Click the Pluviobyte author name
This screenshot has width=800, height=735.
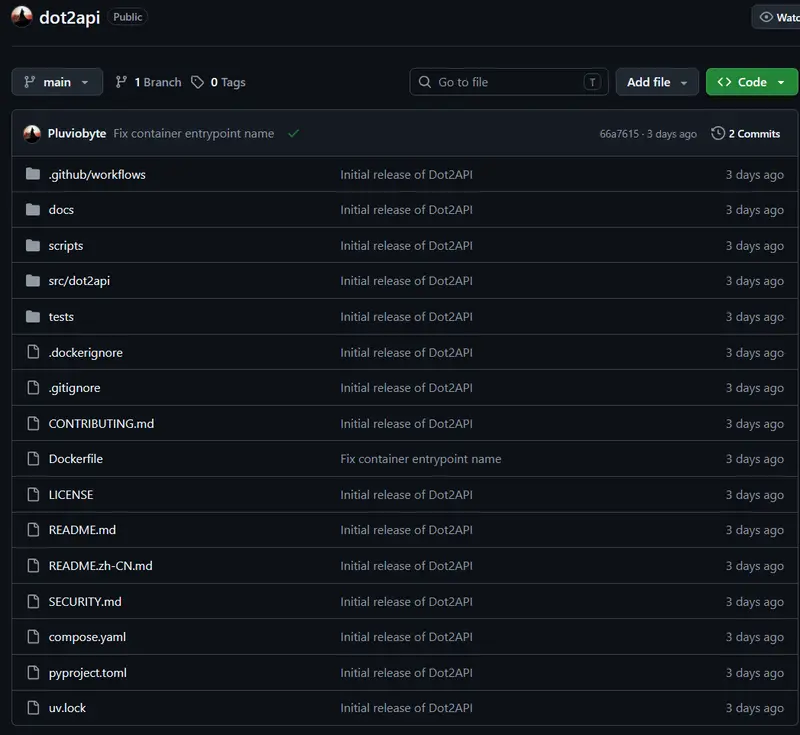click(77, 134)
